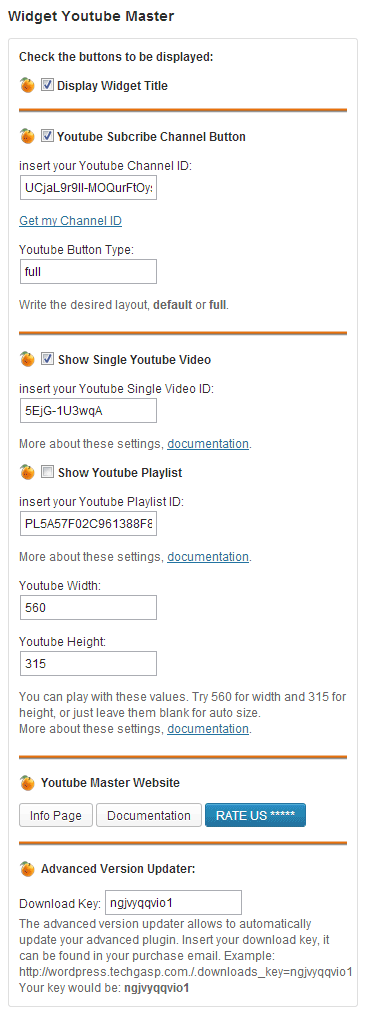Disable Show Single Youtube Video checkbox
Image resolution: width=366 pixels, height=1015 pixels.
click(47, 359)
